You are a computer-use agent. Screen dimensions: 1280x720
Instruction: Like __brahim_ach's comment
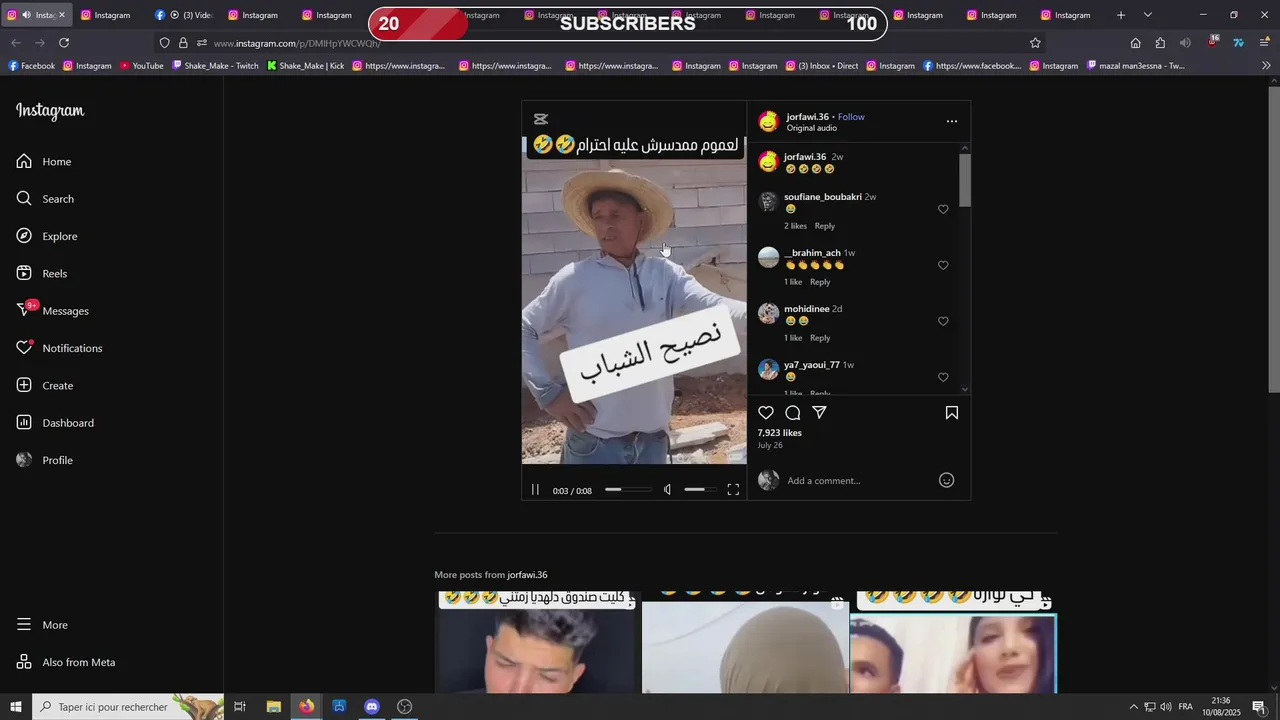[943, 265]
